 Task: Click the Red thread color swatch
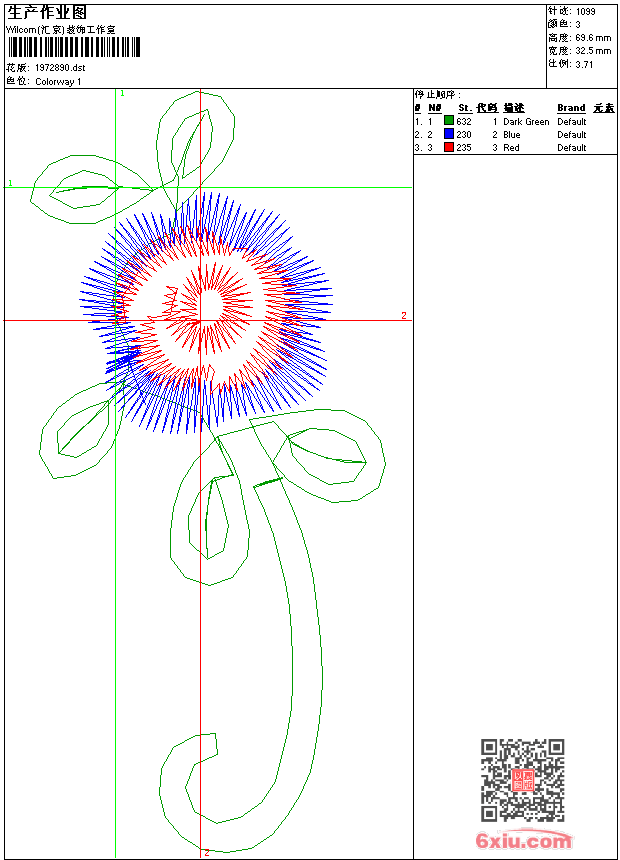[x=449, y=147]
